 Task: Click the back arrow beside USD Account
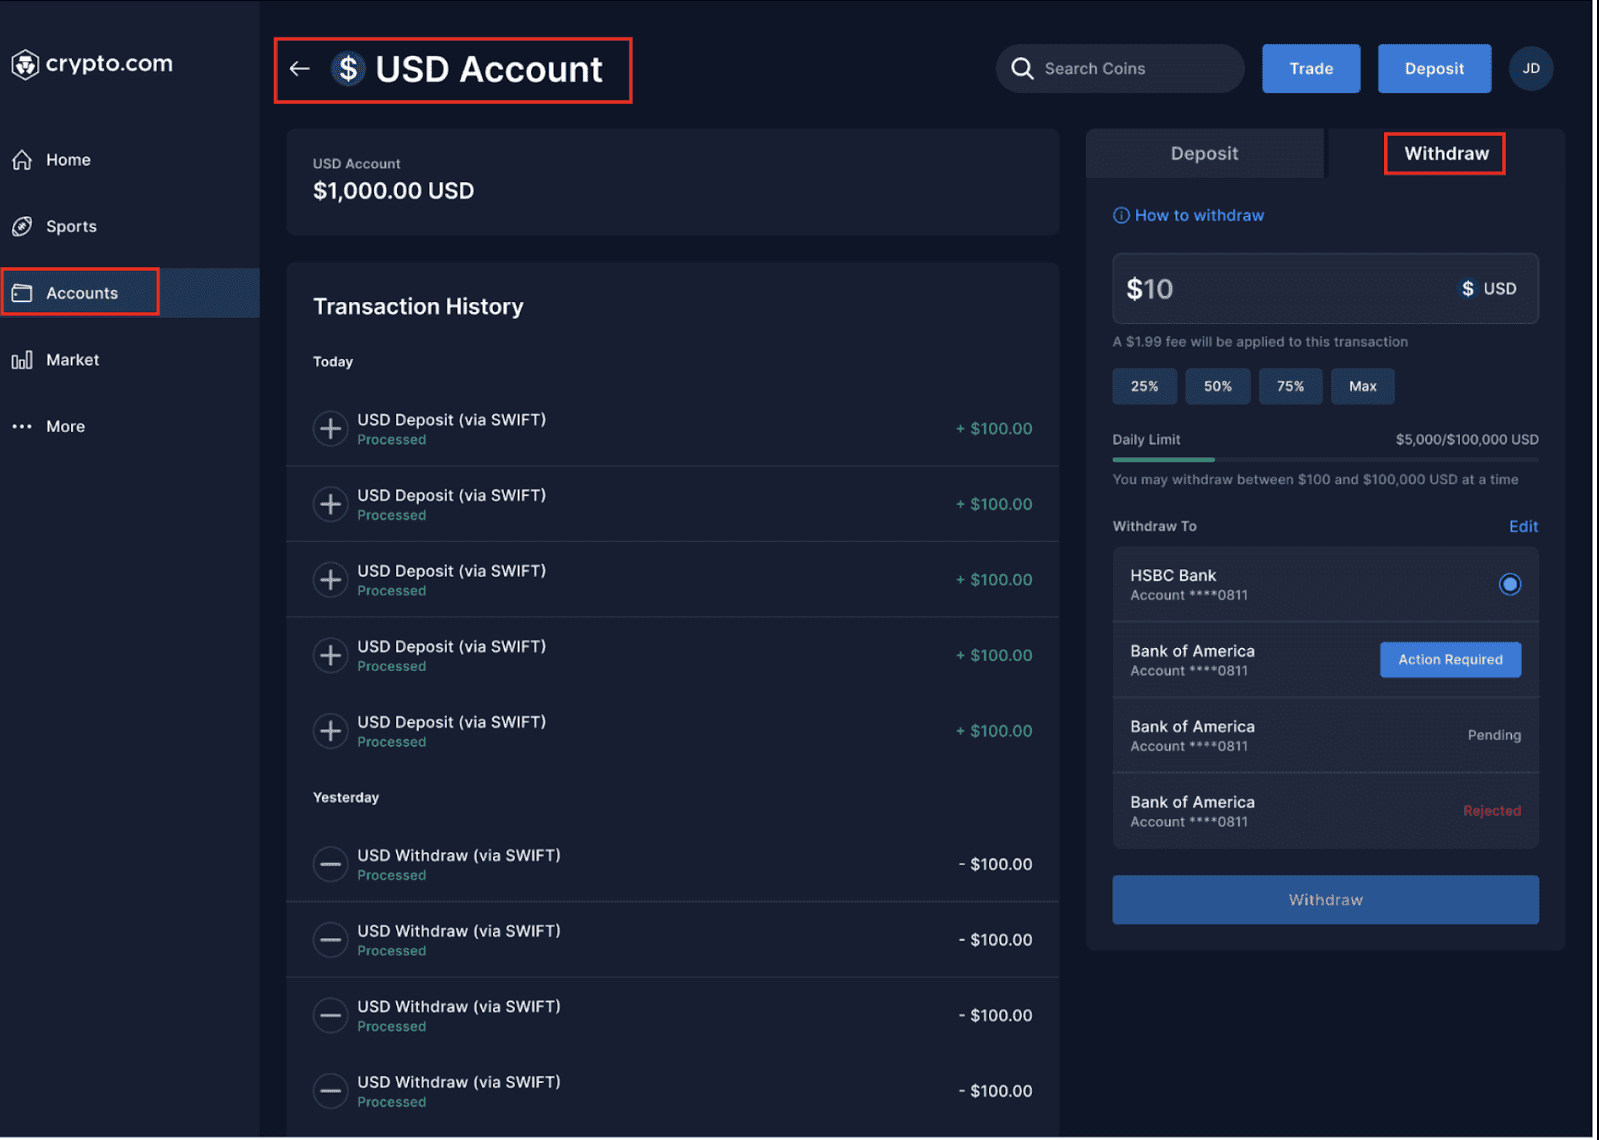[299, 69]
